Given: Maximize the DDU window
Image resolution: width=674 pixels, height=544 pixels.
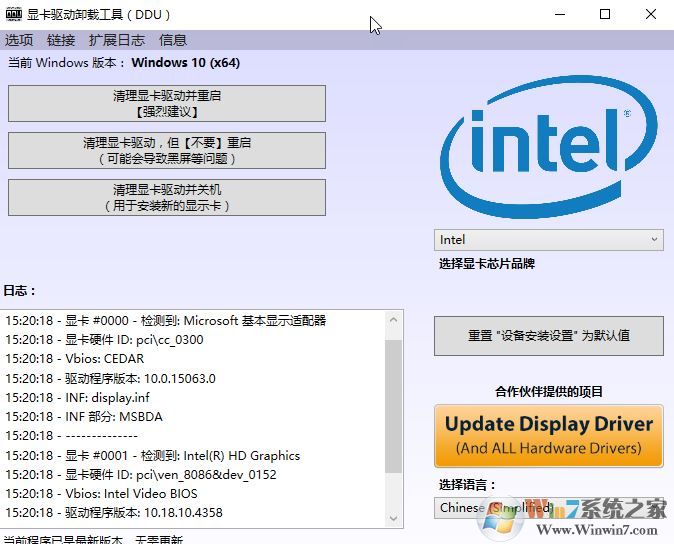Looking at the screenshot, I should click(x=605, y=14).
